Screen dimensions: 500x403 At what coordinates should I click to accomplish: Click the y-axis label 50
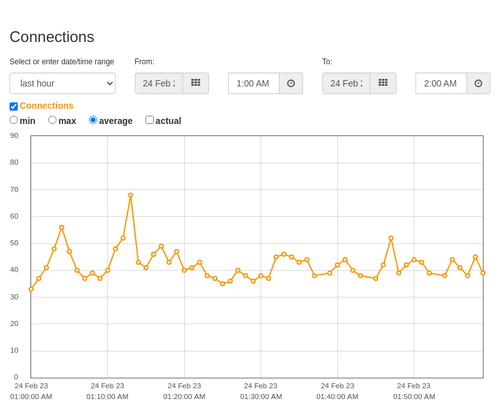pos(14,243)
